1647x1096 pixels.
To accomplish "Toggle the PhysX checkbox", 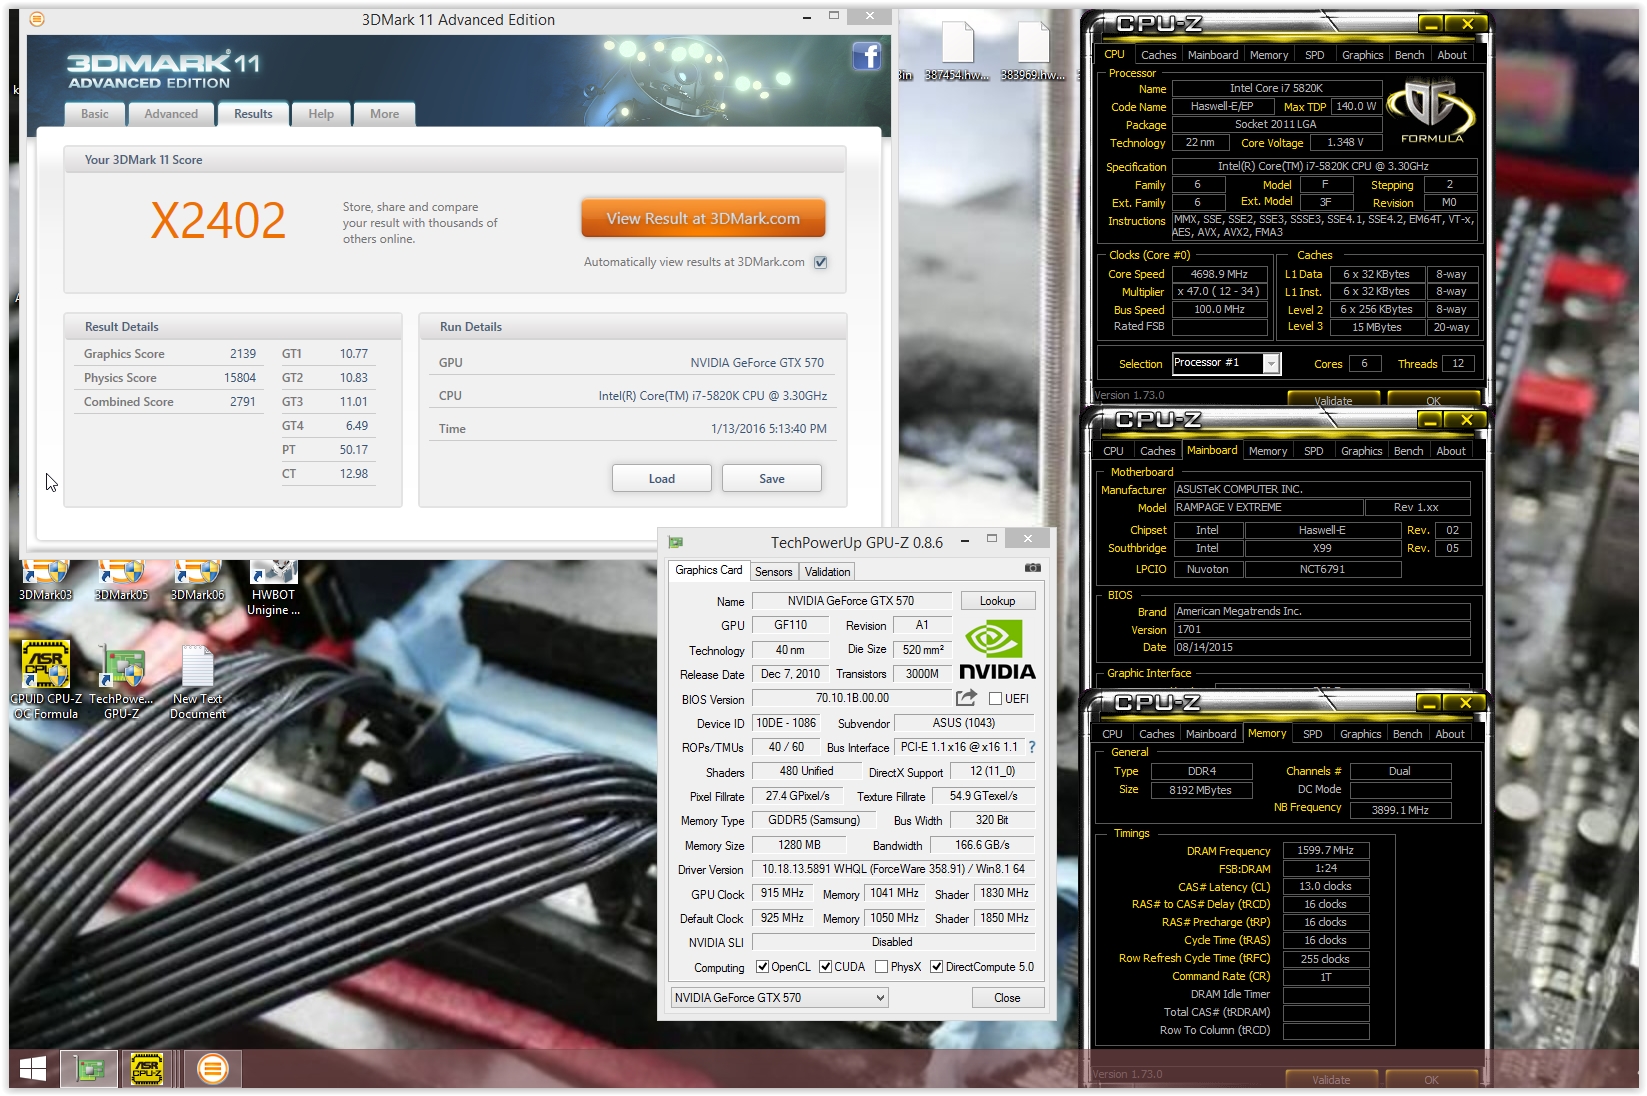I will coord(881,966).
